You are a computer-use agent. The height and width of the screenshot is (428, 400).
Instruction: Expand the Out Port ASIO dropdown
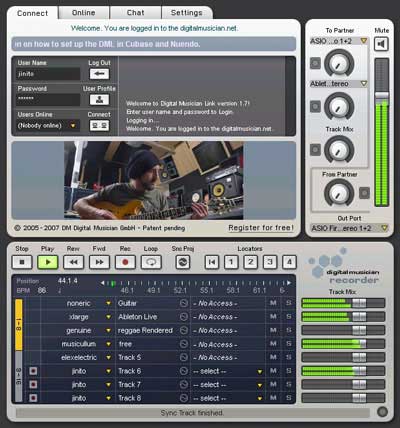pos(385,228)
